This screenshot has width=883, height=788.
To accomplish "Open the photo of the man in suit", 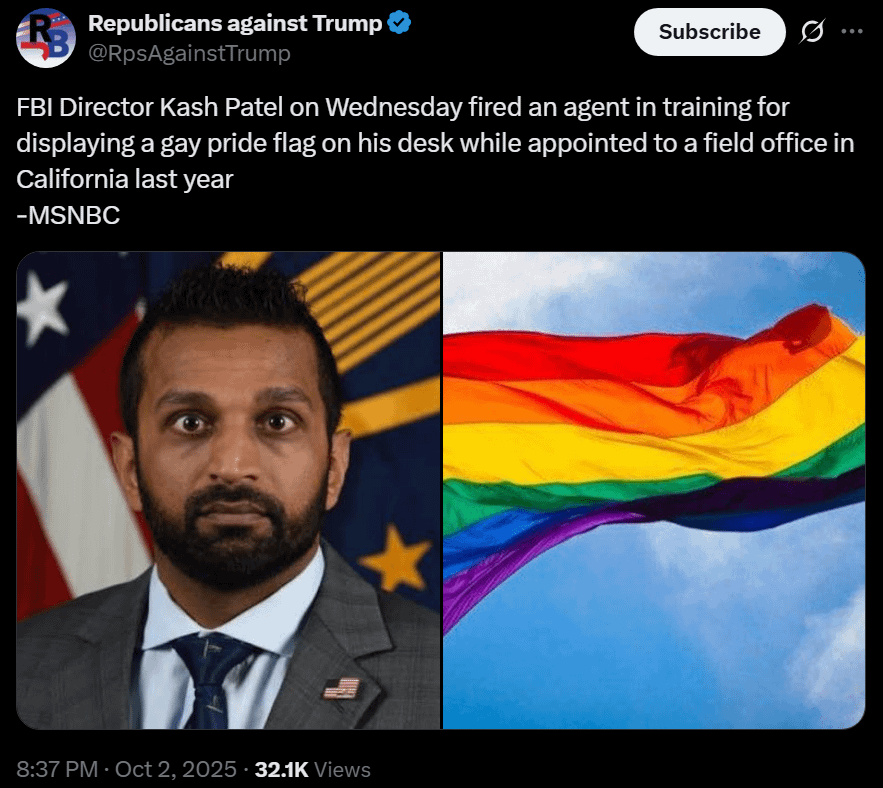I will click(x=229, y=491).
